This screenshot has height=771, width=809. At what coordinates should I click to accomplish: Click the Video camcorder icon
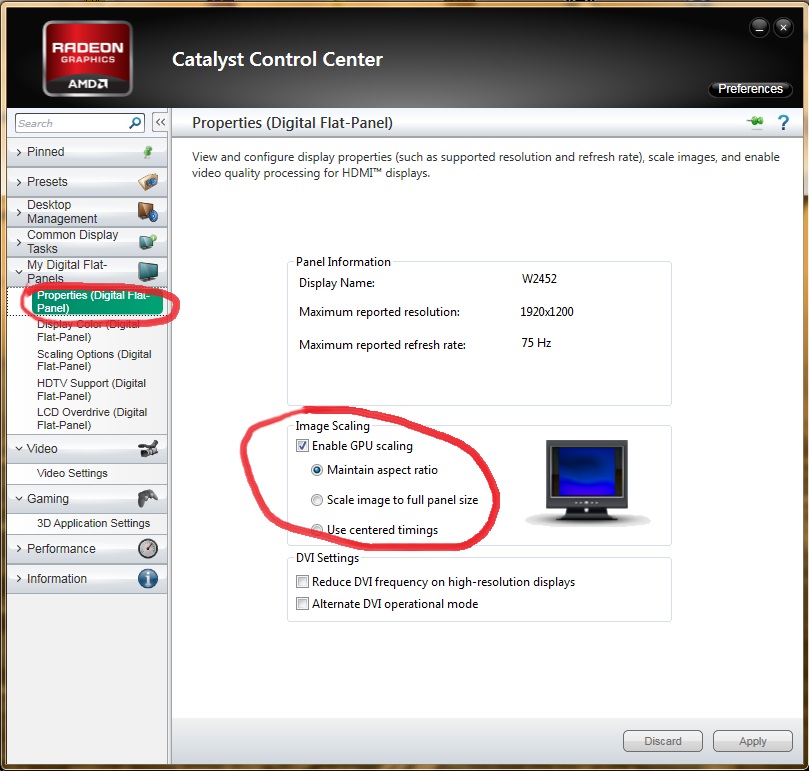coord(148,448)
